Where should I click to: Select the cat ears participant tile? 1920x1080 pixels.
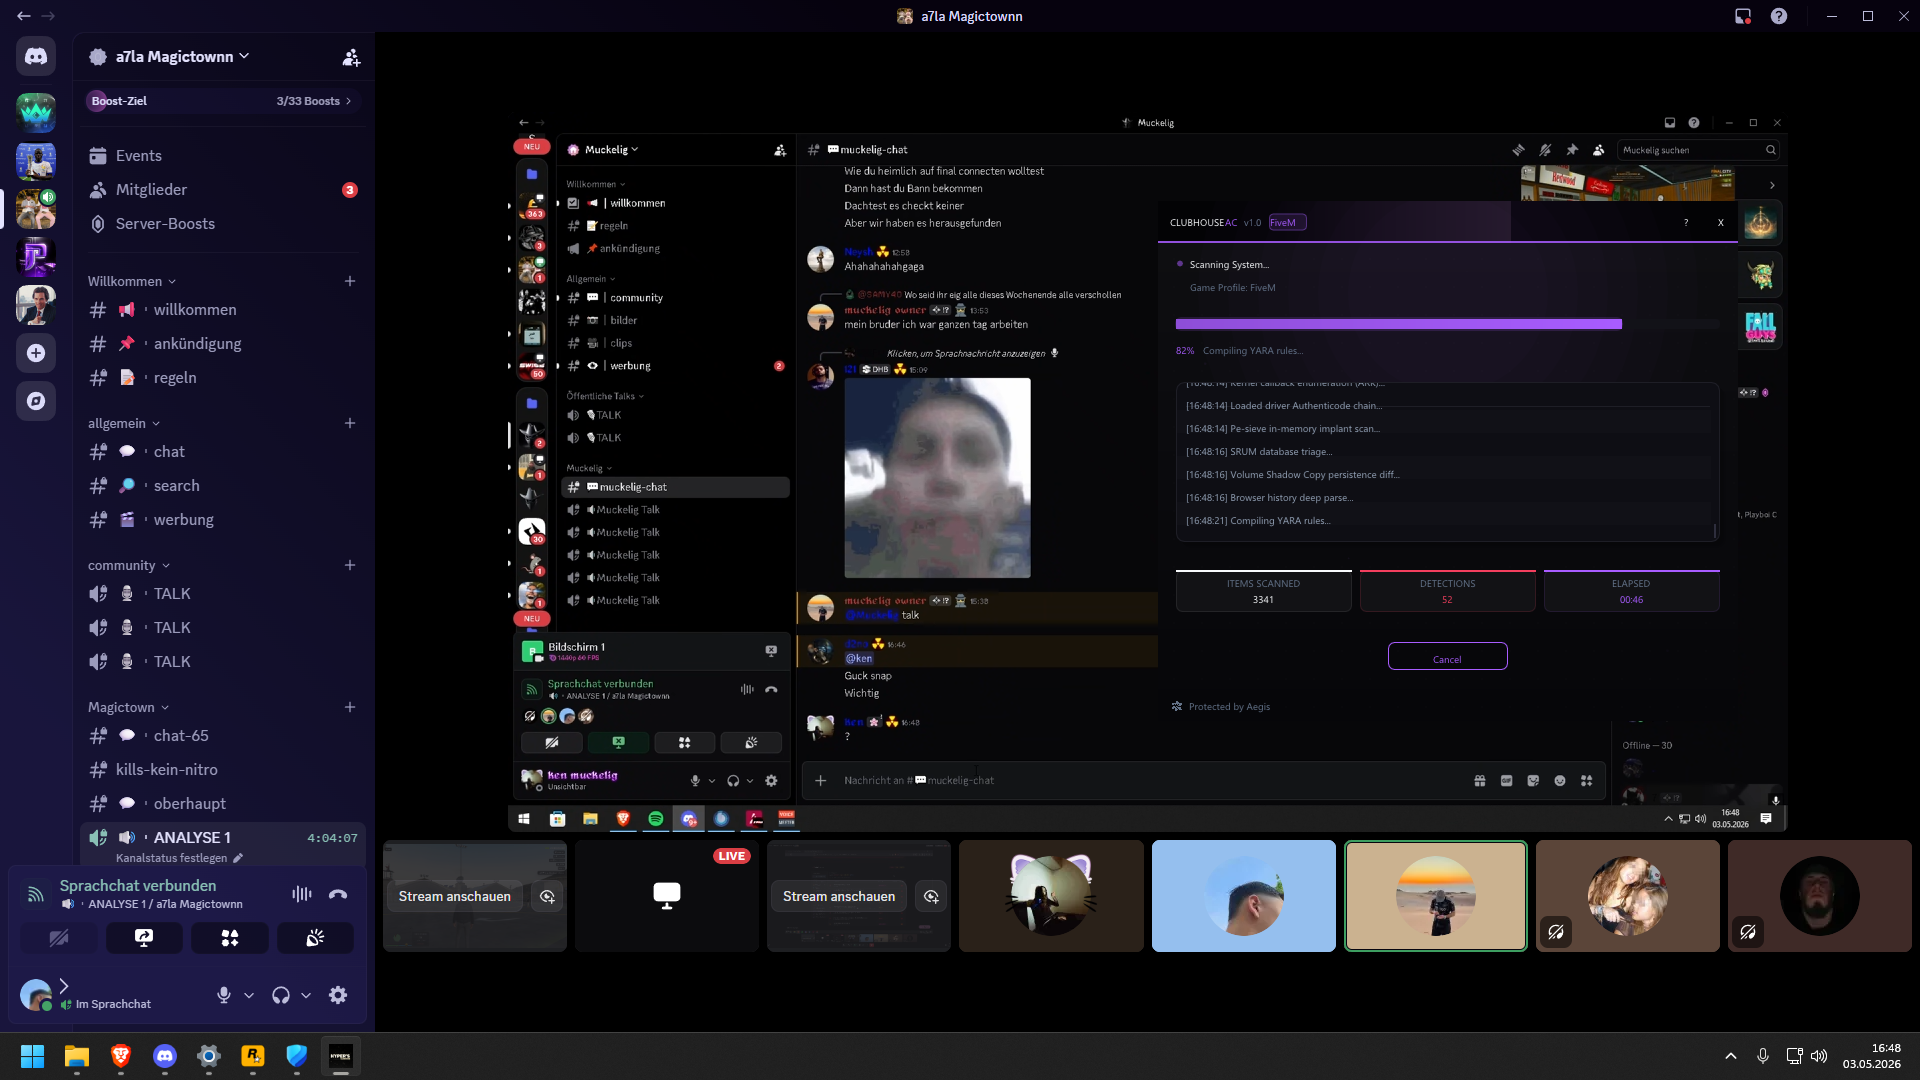pyautogui.click(x=1051, y=896)
